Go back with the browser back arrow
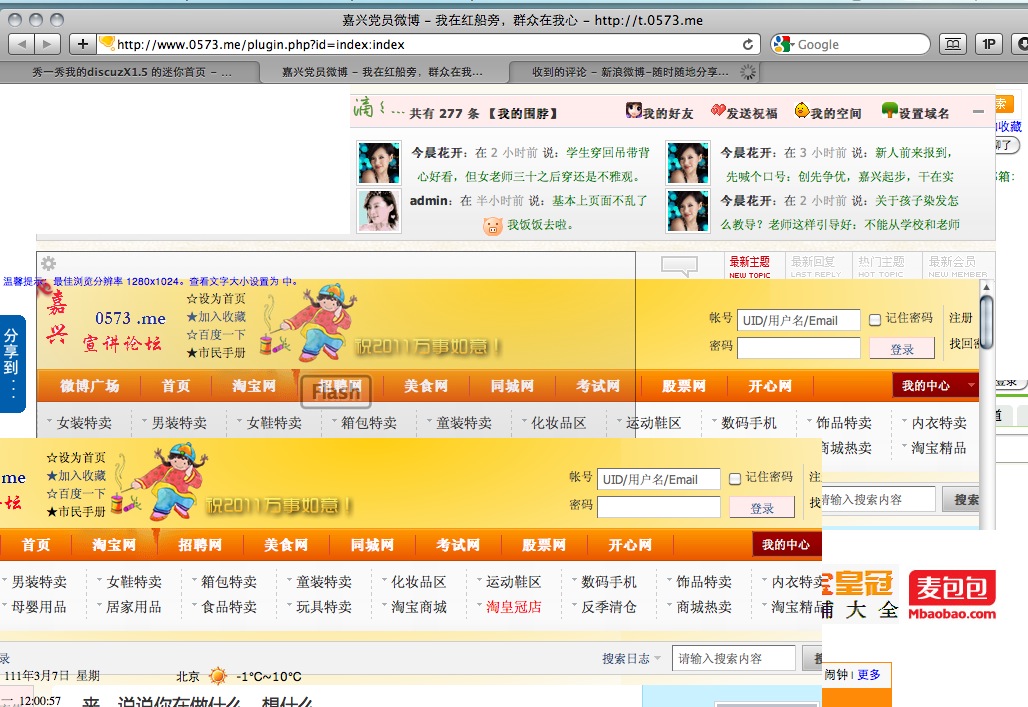1028x707 pixels. [x=22, y=44]
